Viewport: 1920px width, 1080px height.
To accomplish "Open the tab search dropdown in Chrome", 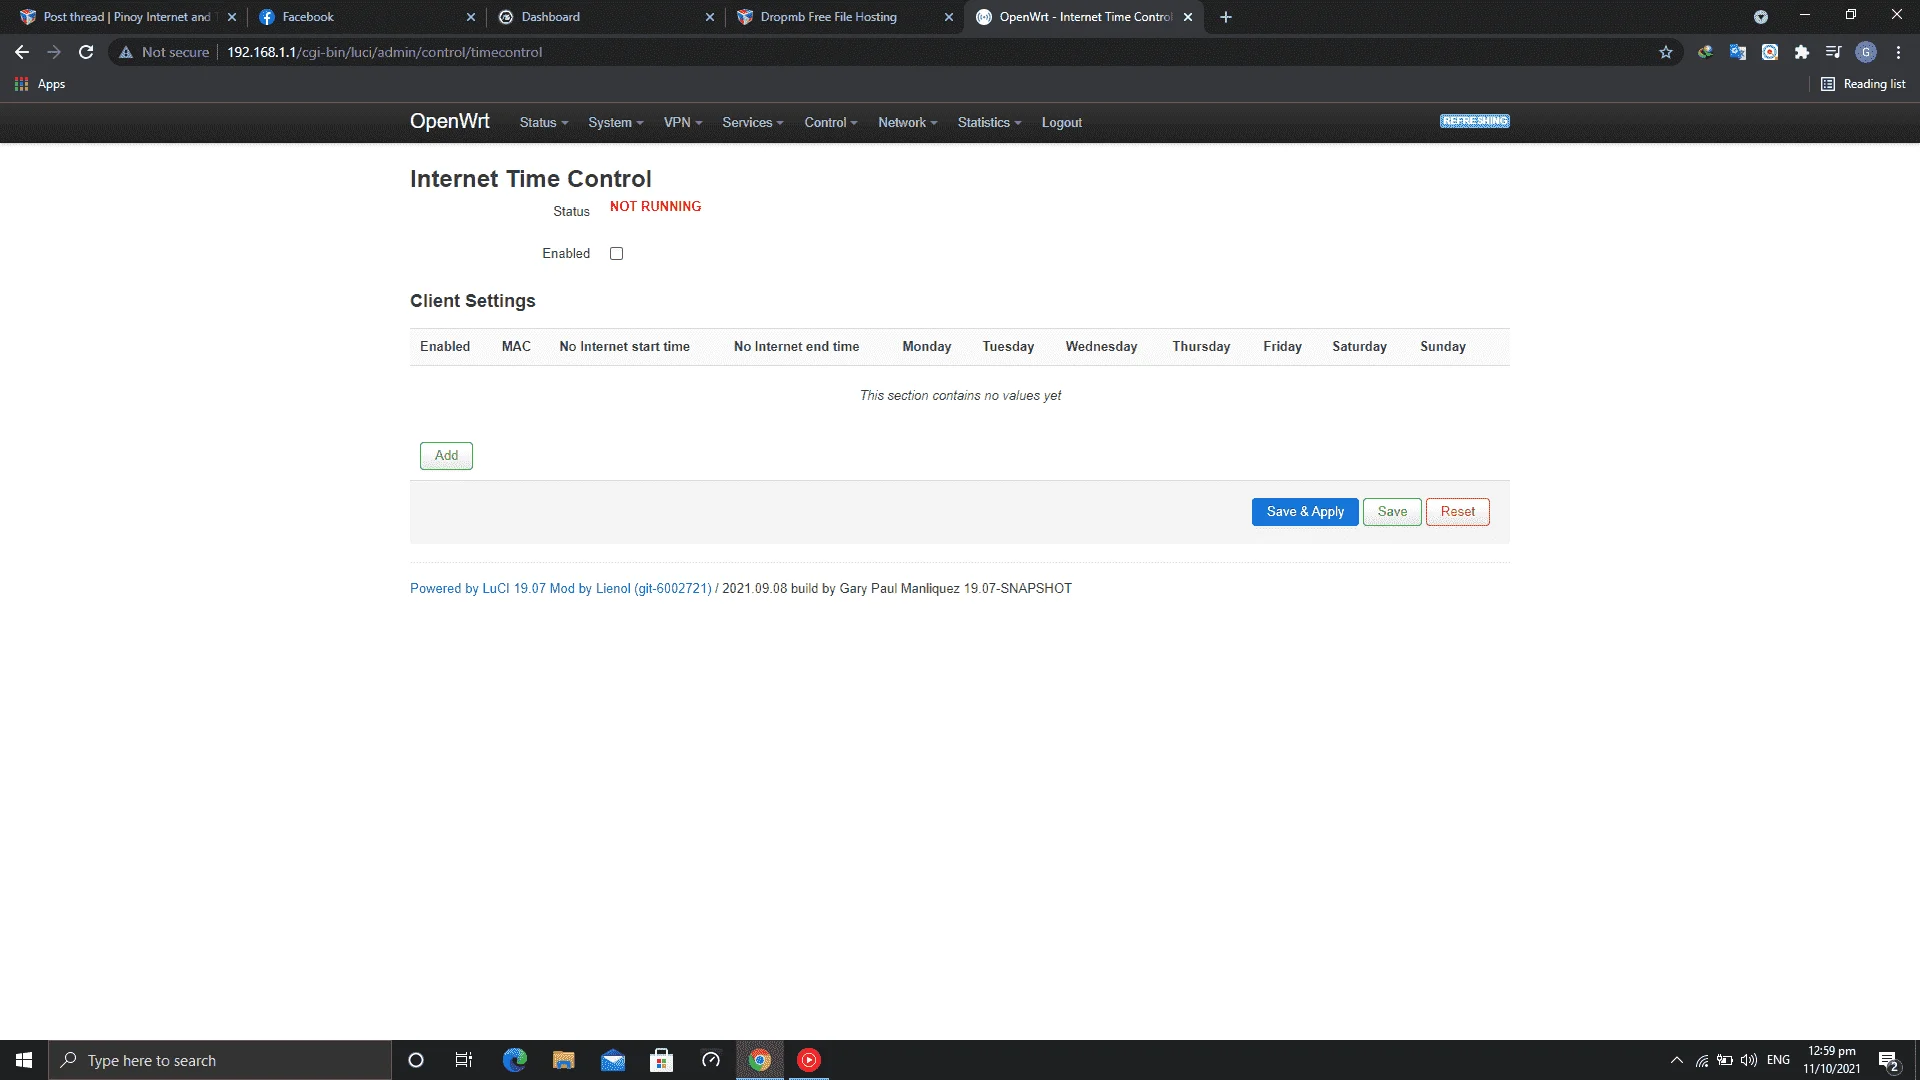I will coord(1761,17).
